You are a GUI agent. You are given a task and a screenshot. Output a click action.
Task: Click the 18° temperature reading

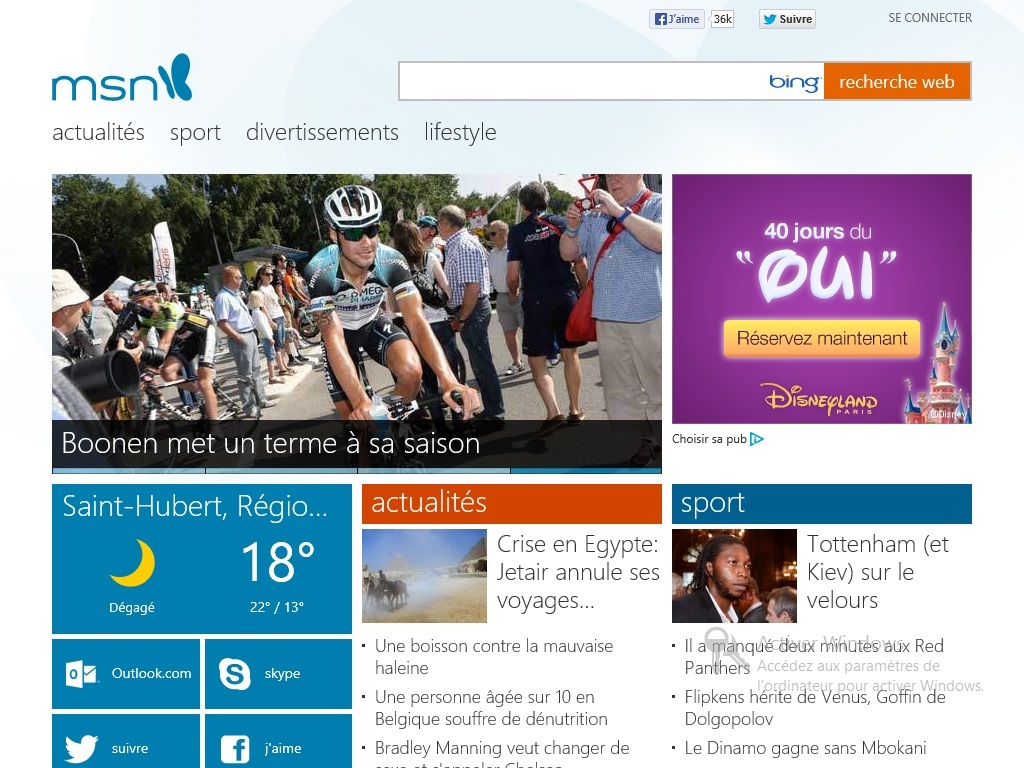pyautogui.click(x=278, y=562)
